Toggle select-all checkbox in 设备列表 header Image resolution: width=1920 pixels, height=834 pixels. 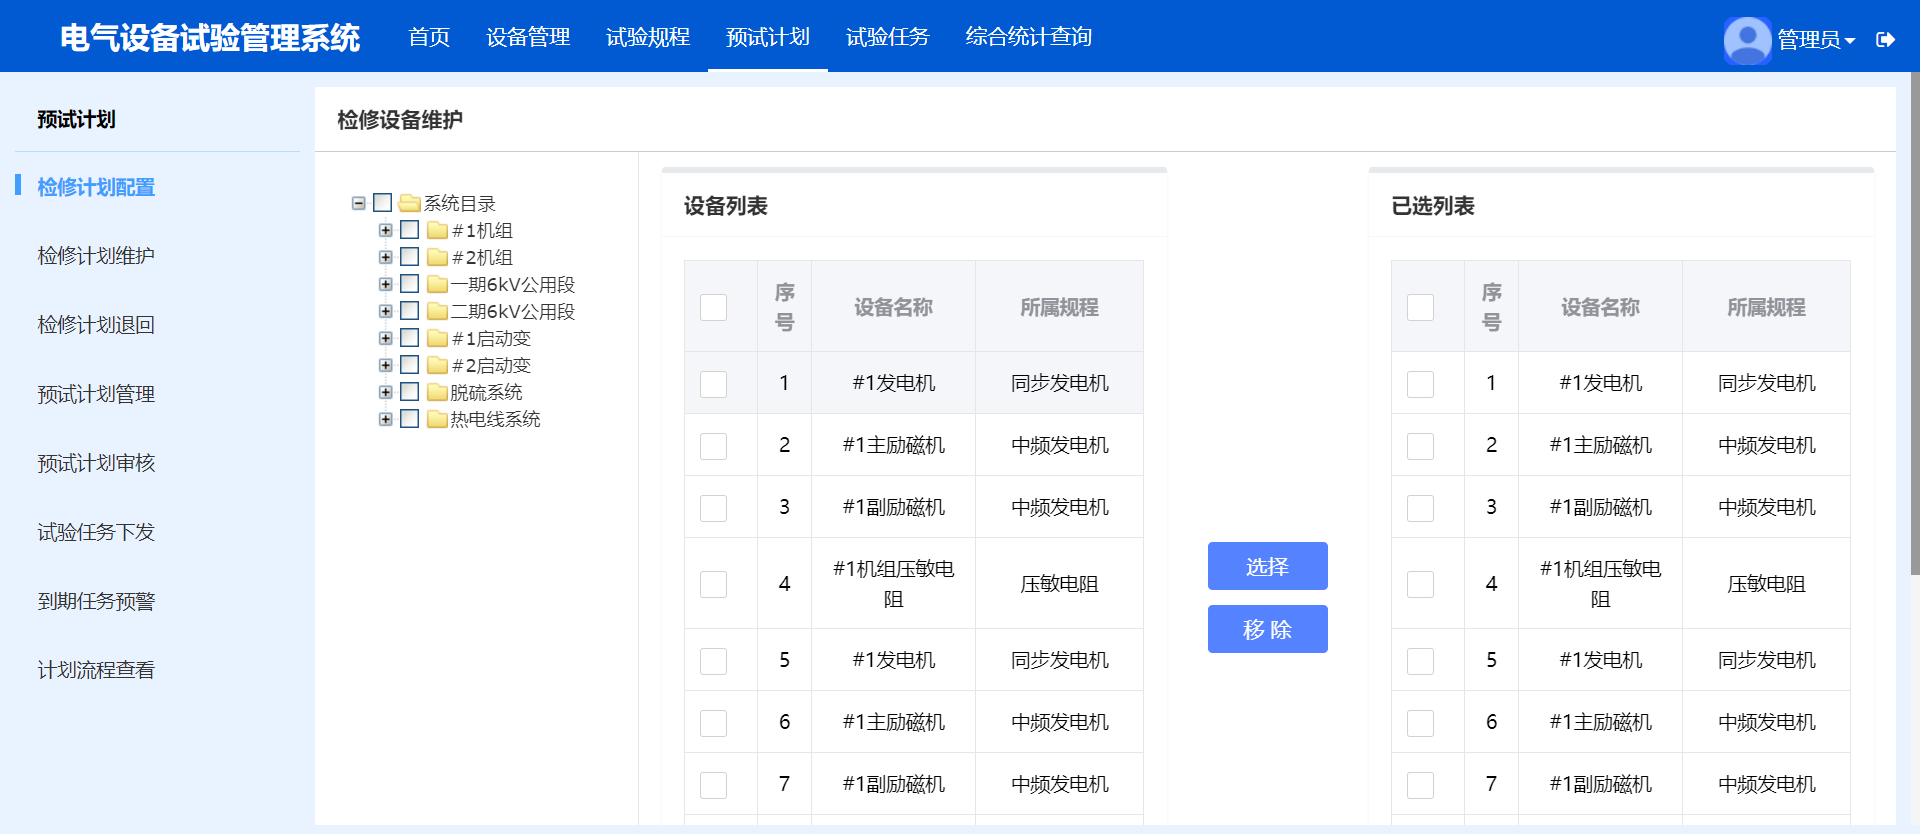coord(713,307)
